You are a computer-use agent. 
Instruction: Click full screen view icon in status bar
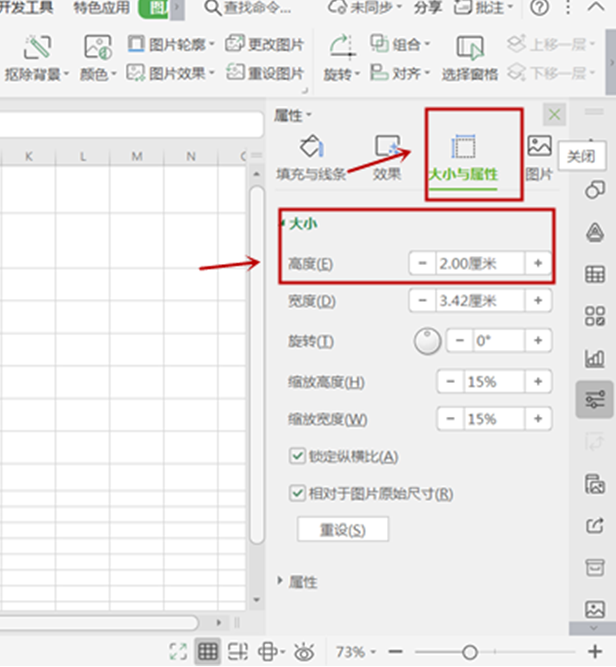coord(178,651)
